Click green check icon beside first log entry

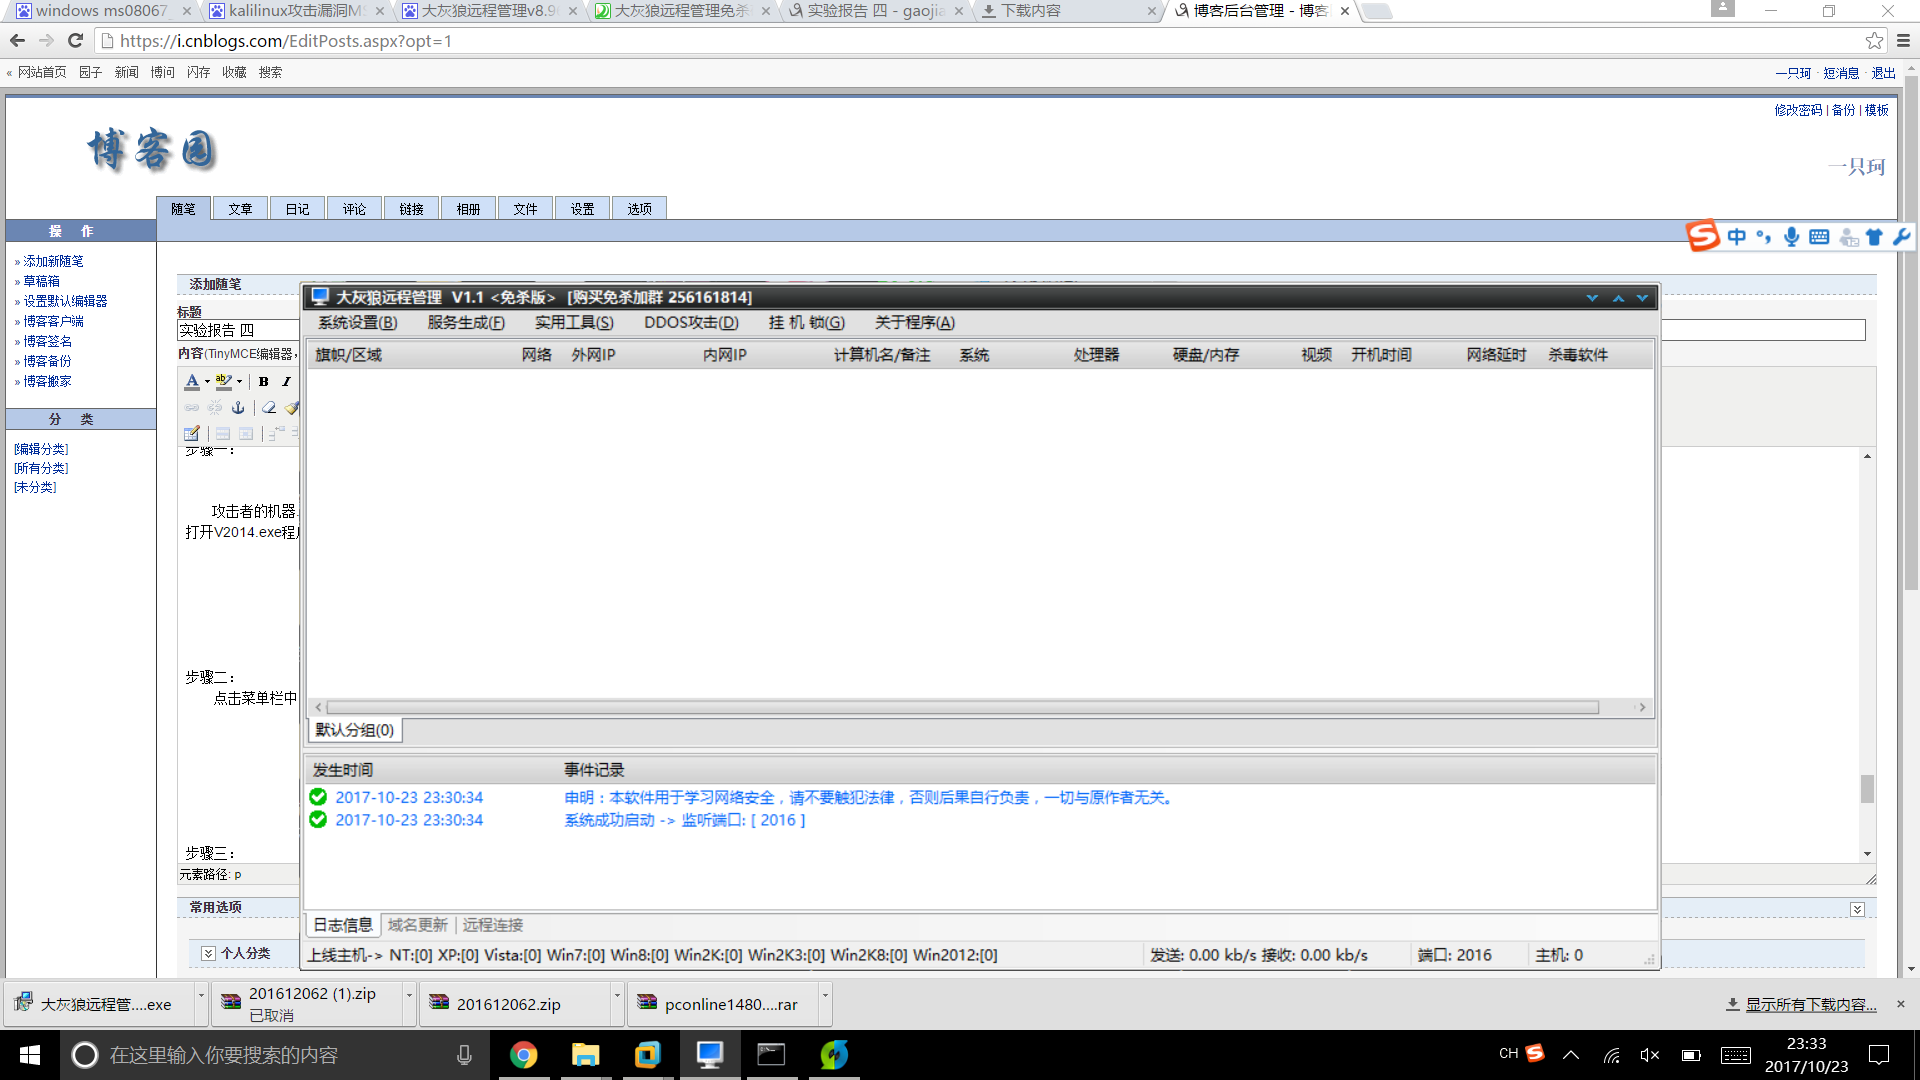[x=318, y=797]
